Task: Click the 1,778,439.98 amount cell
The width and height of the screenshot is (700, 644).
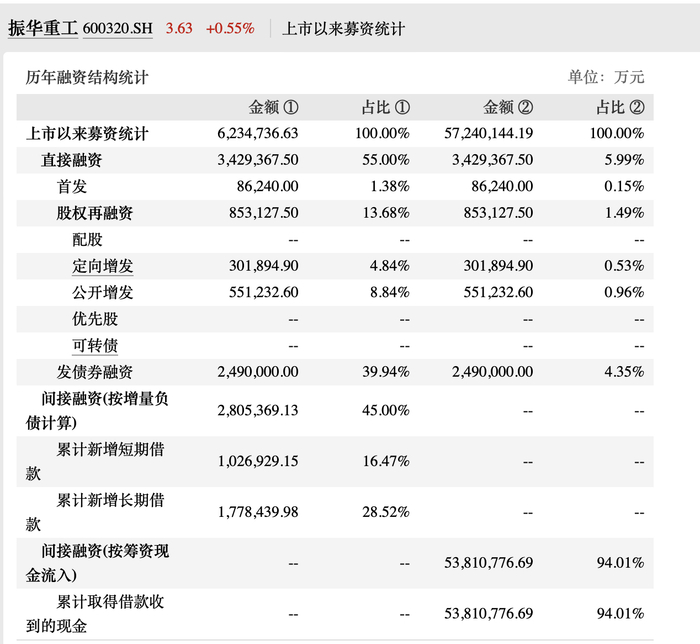Action: pos(258,512)
